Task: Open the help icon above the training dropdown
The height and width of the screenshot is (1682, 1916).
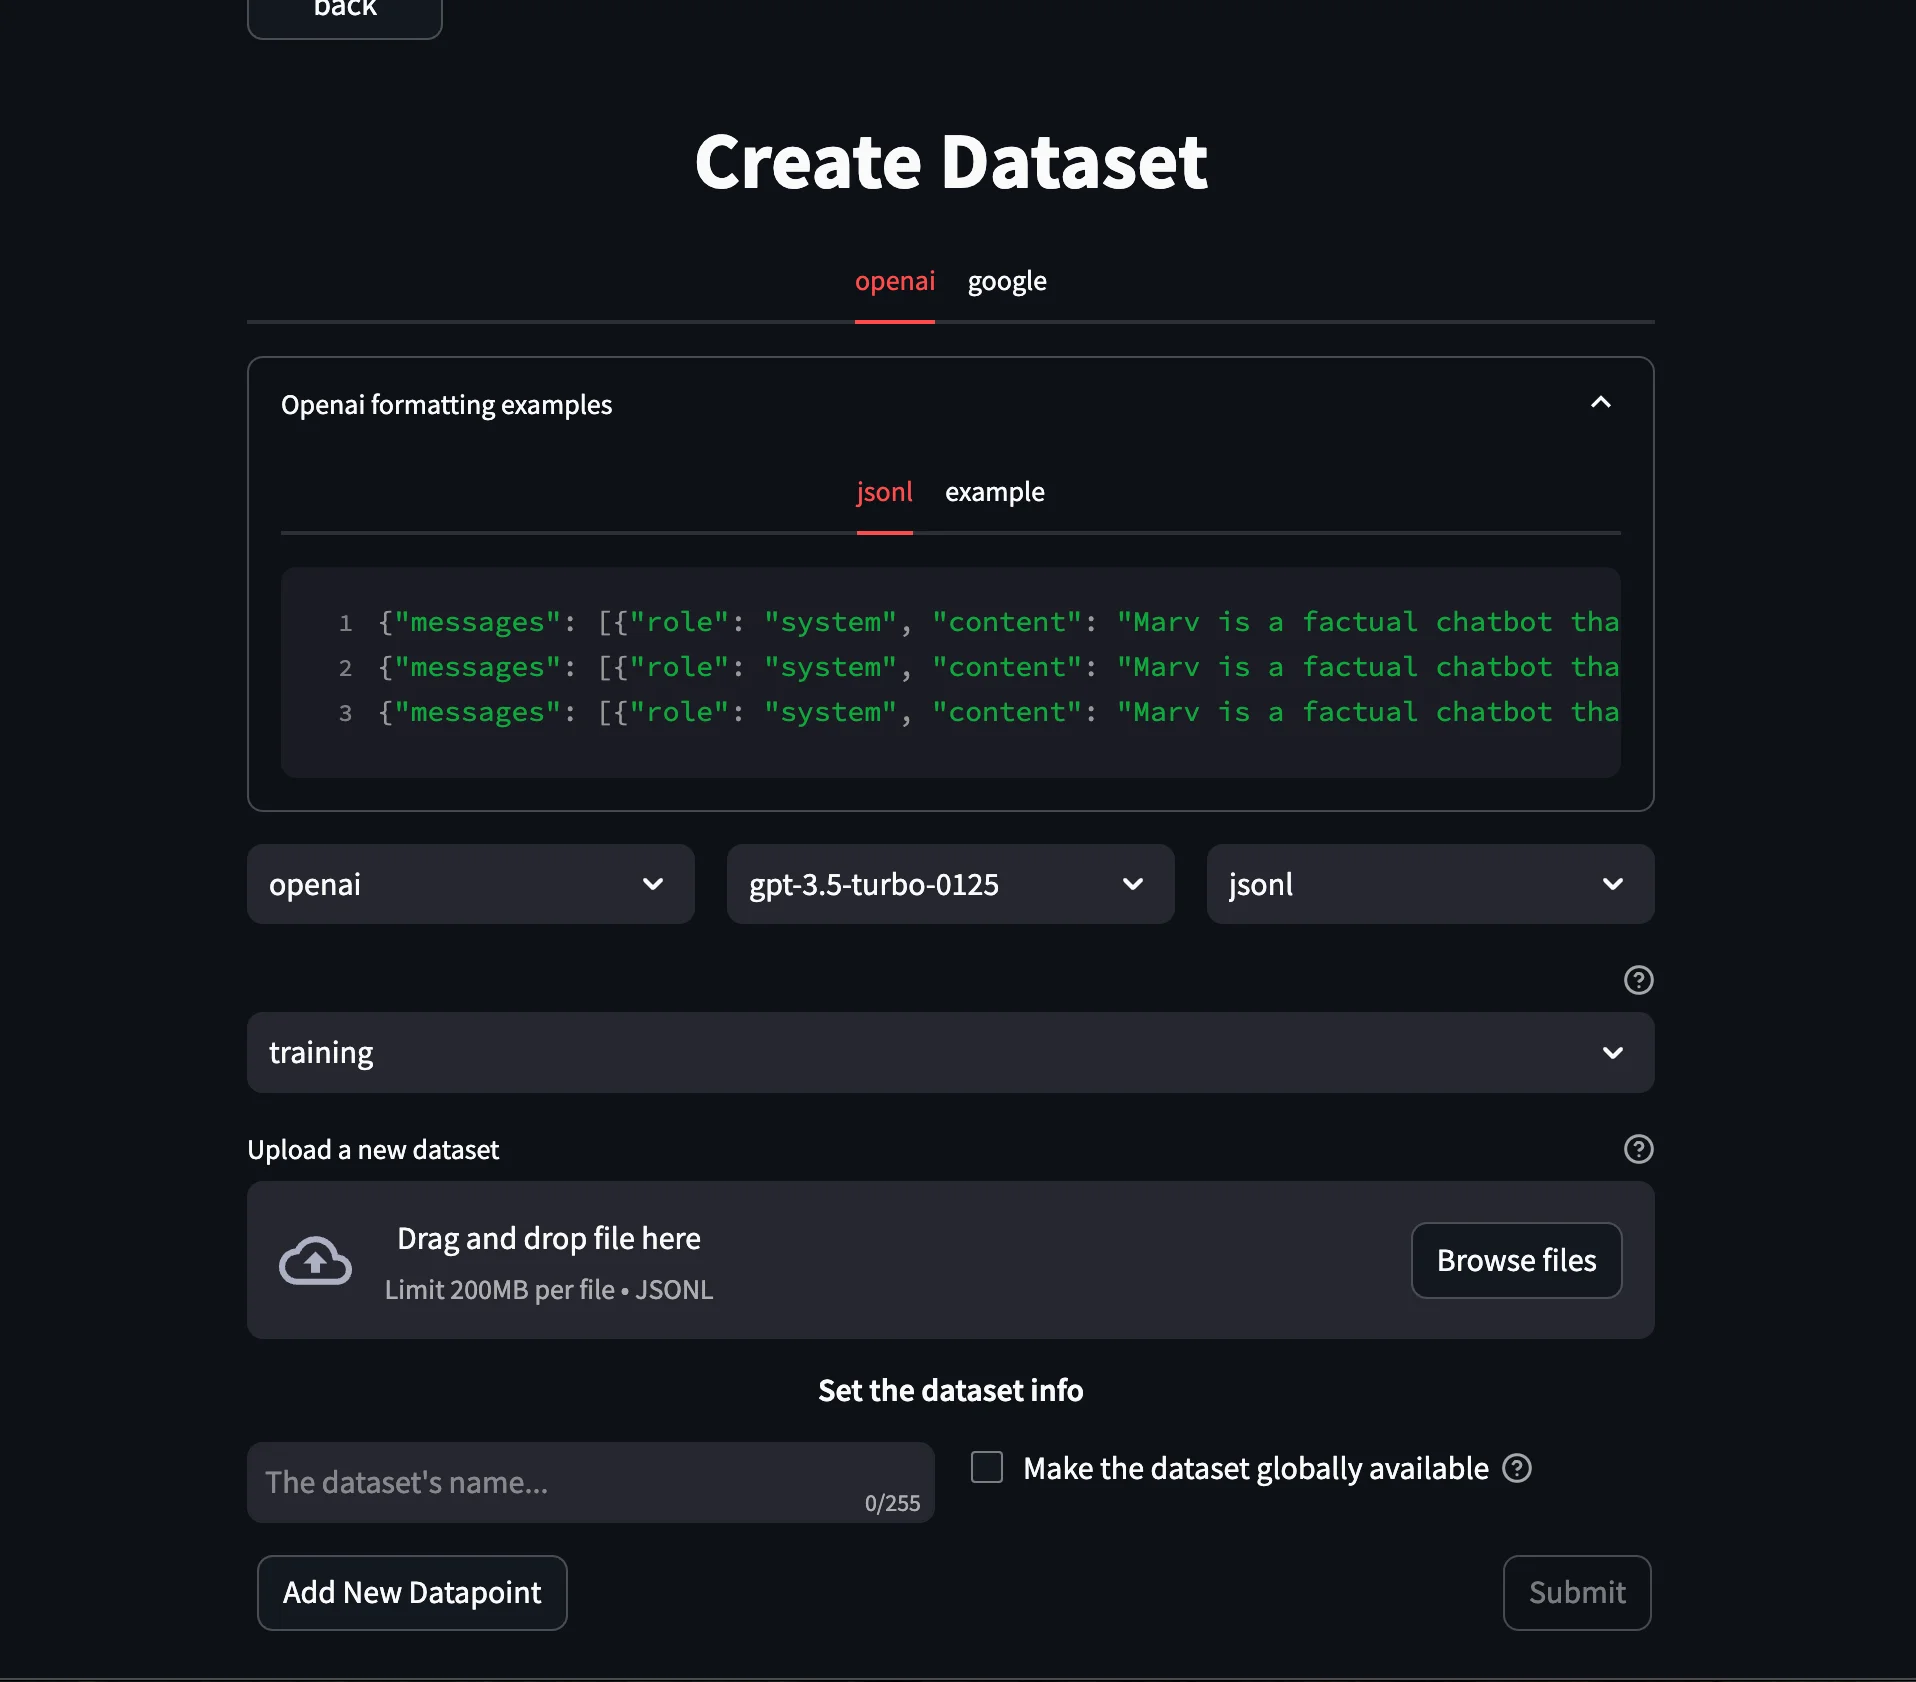Action: [x=1638, y=980]
